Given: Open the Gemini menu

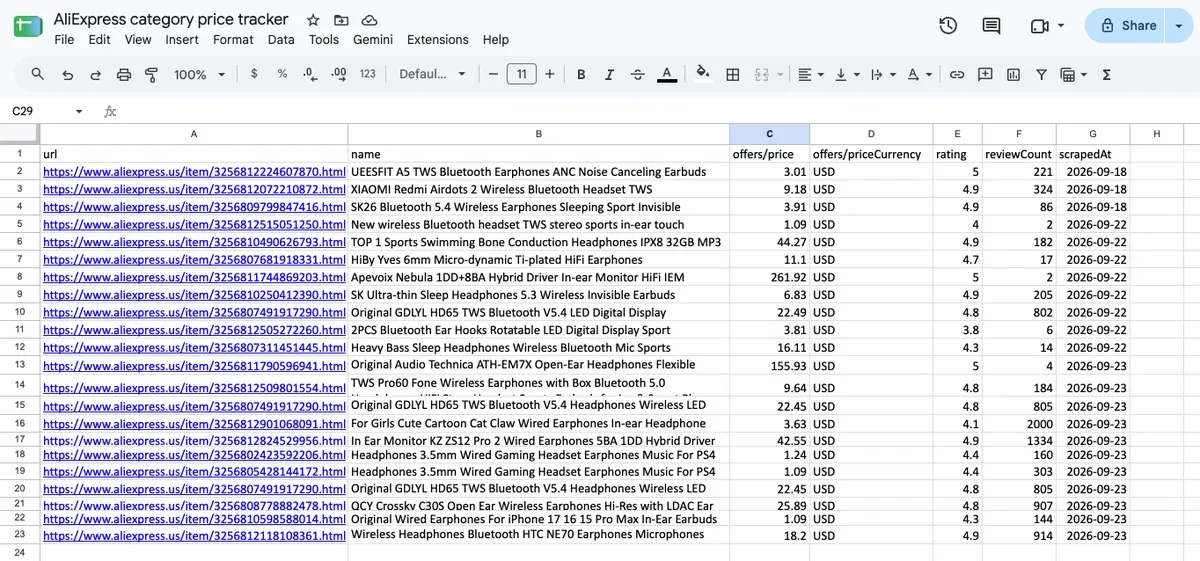Looking at the screenshot, I should coord(373,40).
